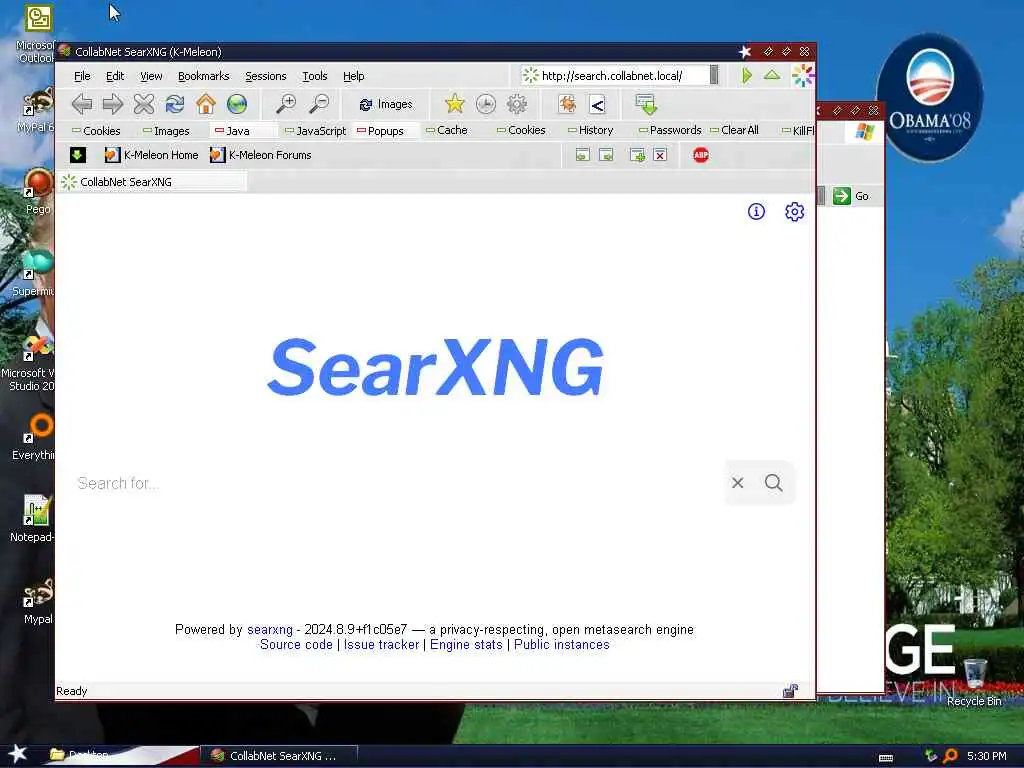The image size is (1024, 768).
Task: Open the Bookmarks menu
Action: [x=204, y=76]
